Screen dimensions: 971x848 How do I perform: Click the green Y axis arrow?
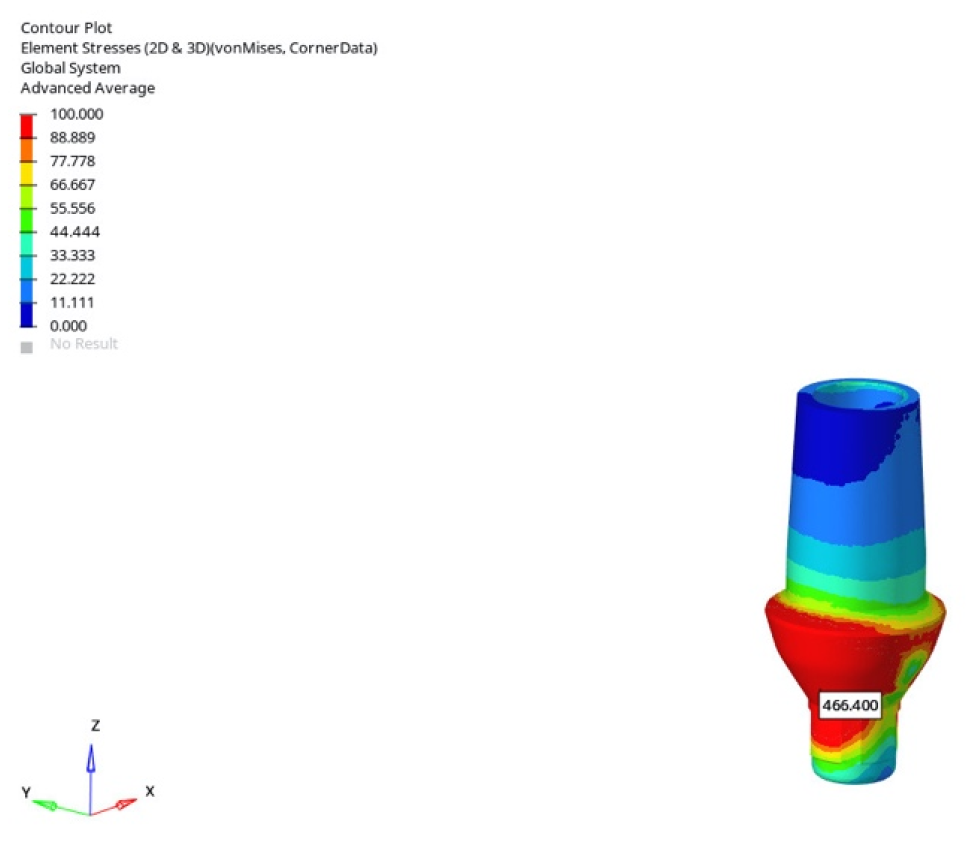pos(50,803)
